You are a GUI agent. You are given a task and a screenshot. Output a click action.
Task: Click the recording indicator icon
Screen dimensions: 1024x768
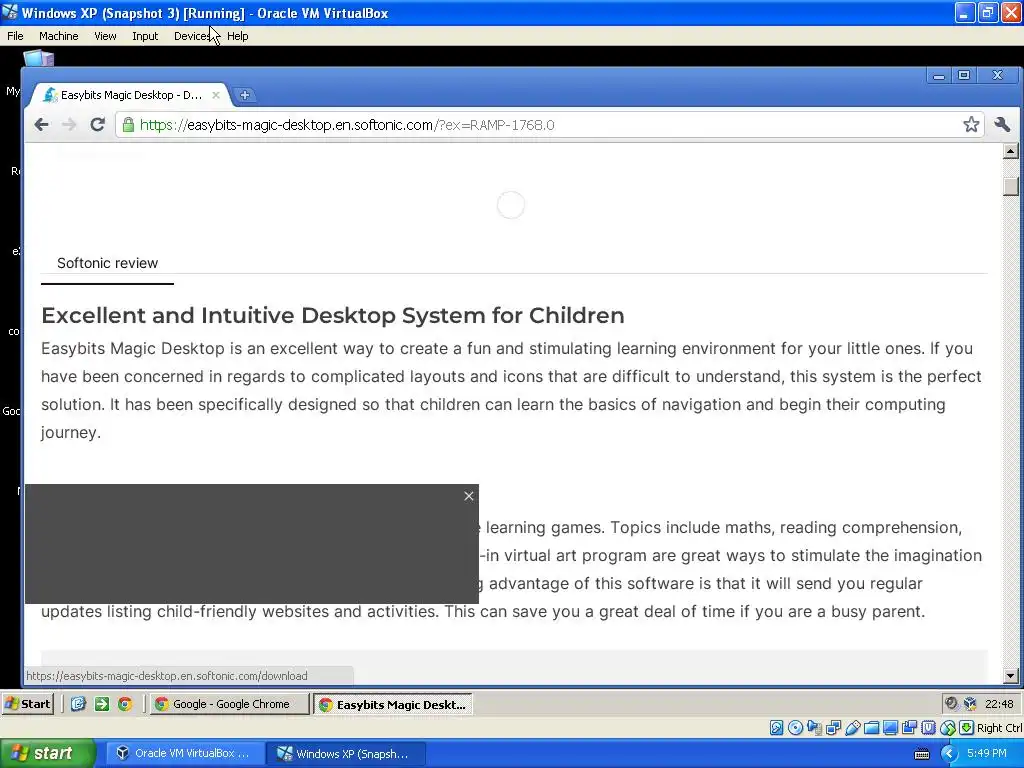click(909, 728)
